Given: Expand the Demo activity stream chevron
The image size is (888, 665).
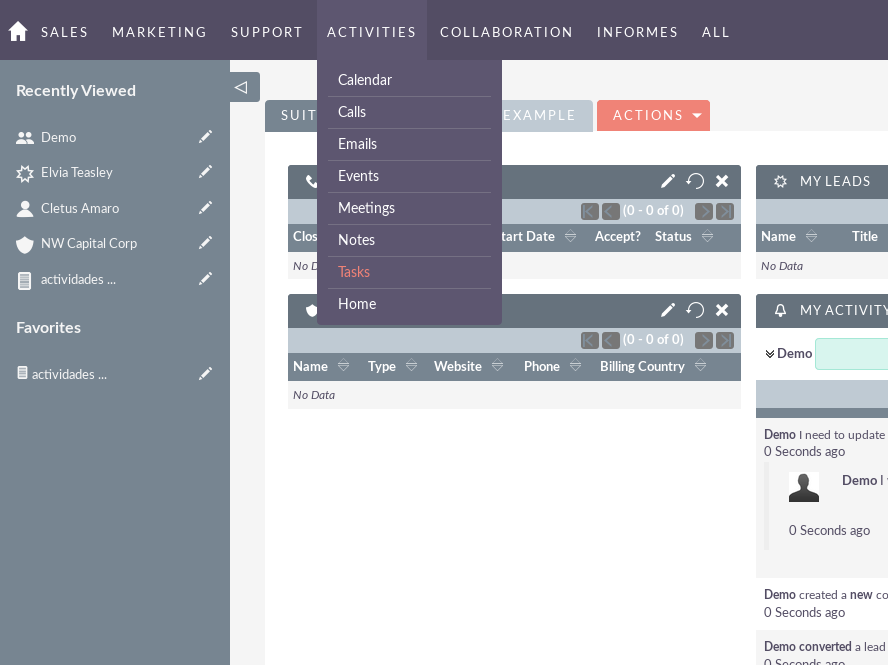Looking at the screenshot, I should tap(770, 354).
